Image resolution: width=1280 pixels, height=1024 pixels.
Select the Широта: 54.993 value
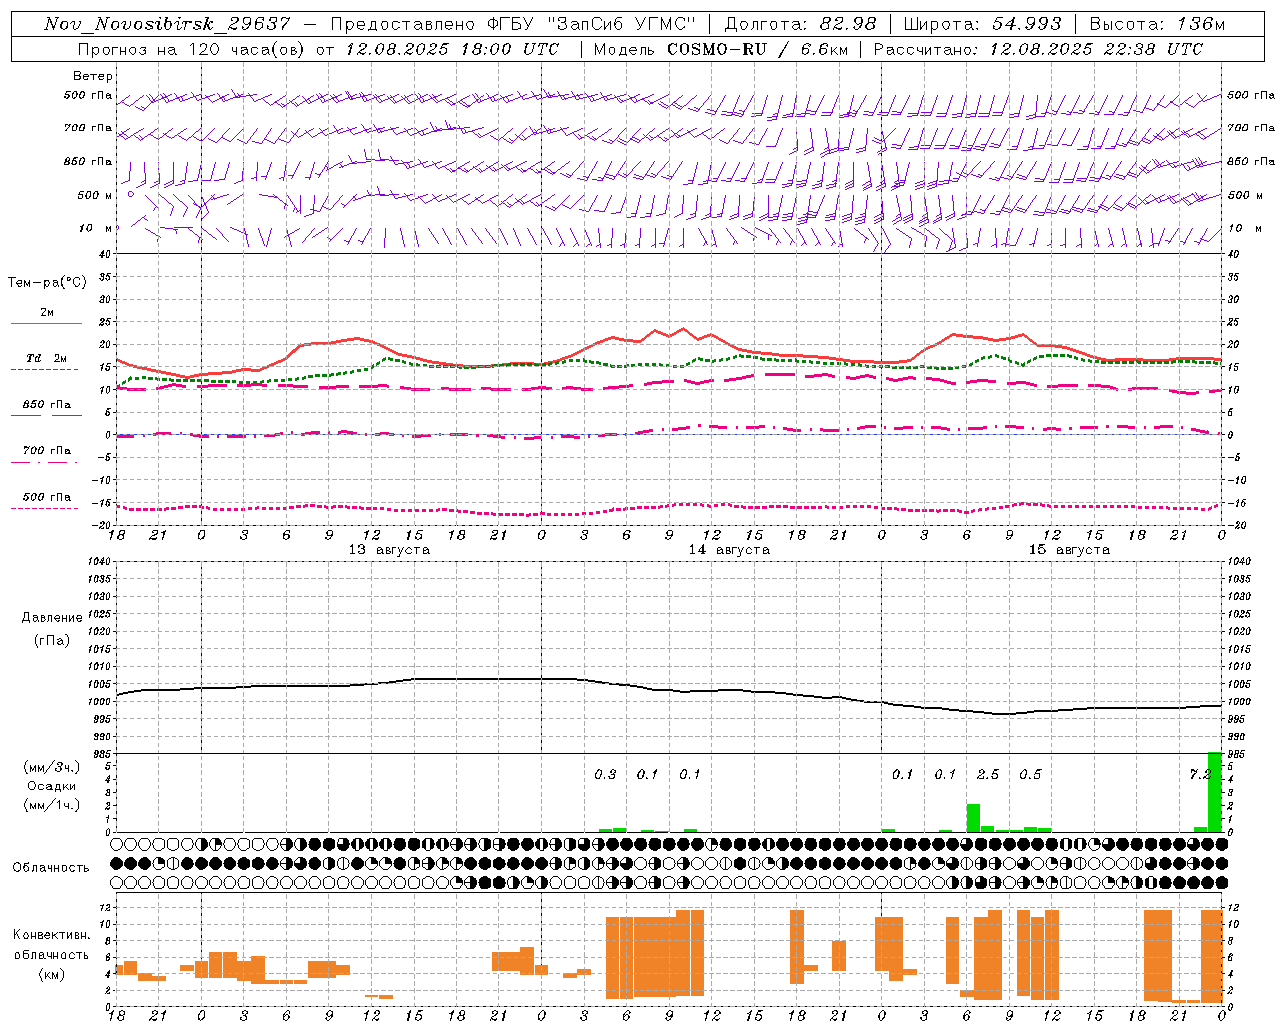[982, 24]
